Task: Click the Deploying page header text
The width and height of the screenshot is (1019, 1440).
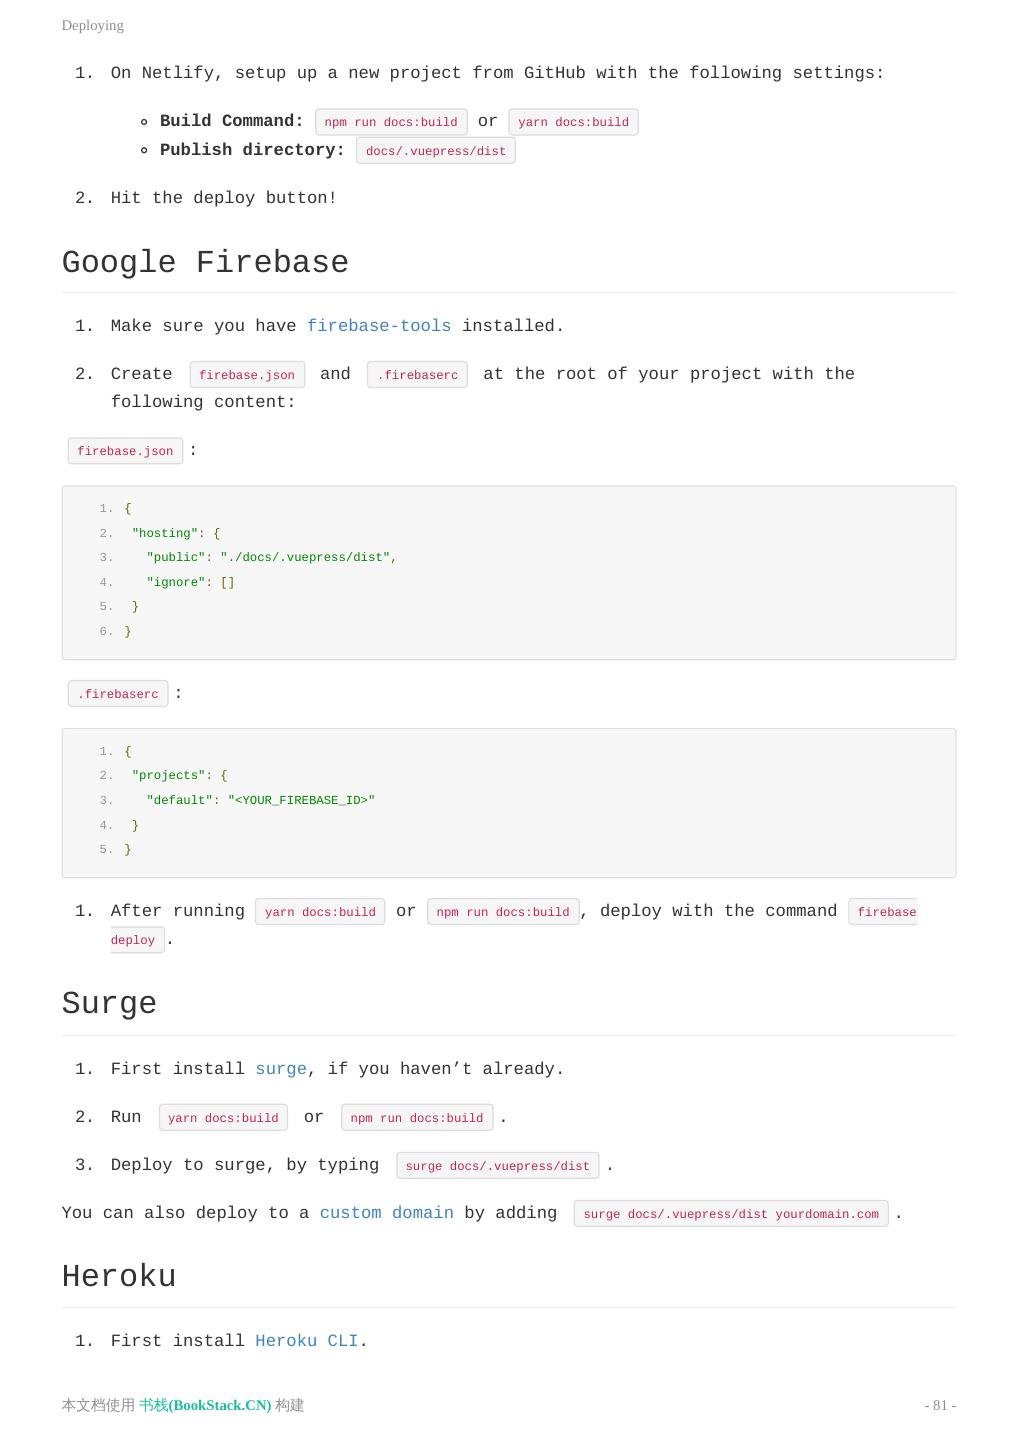Action: (92, 25)
